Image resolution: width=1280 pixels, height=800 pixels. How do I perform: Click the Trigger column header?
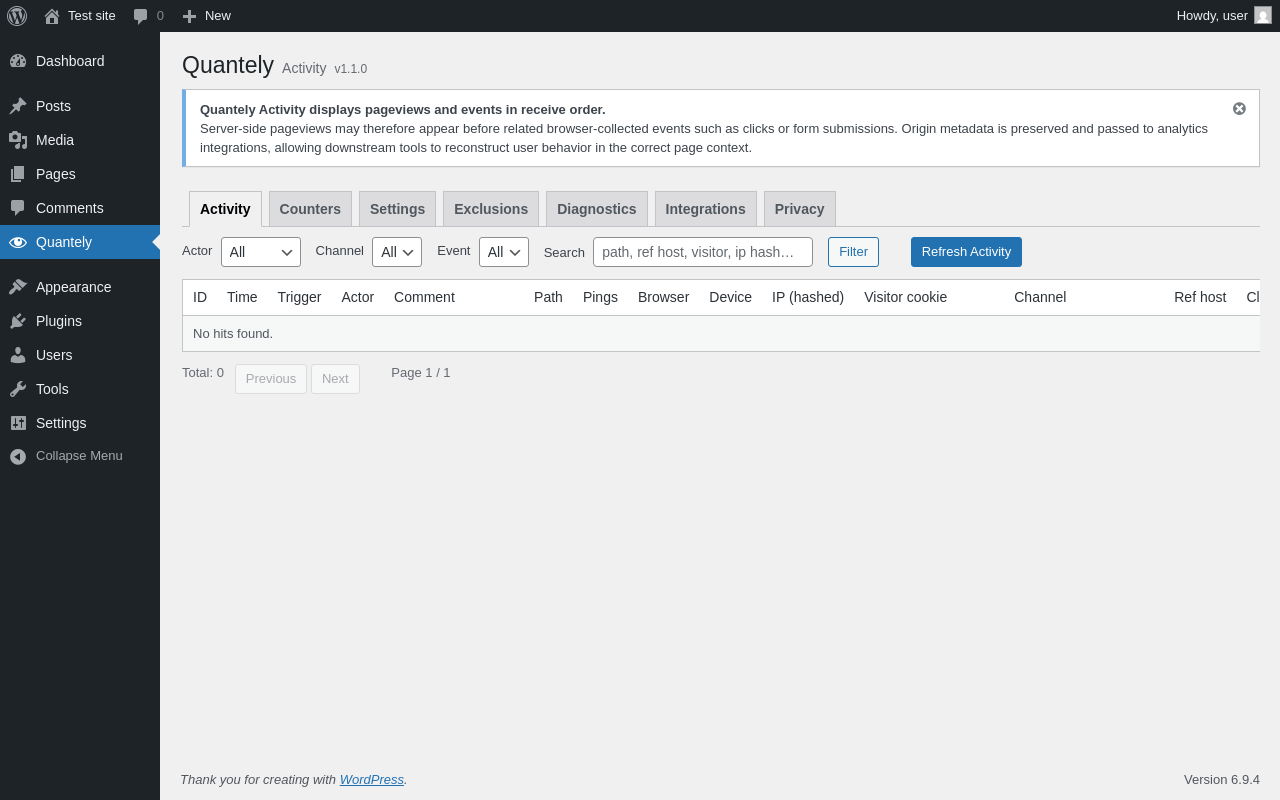click(299, 297)
